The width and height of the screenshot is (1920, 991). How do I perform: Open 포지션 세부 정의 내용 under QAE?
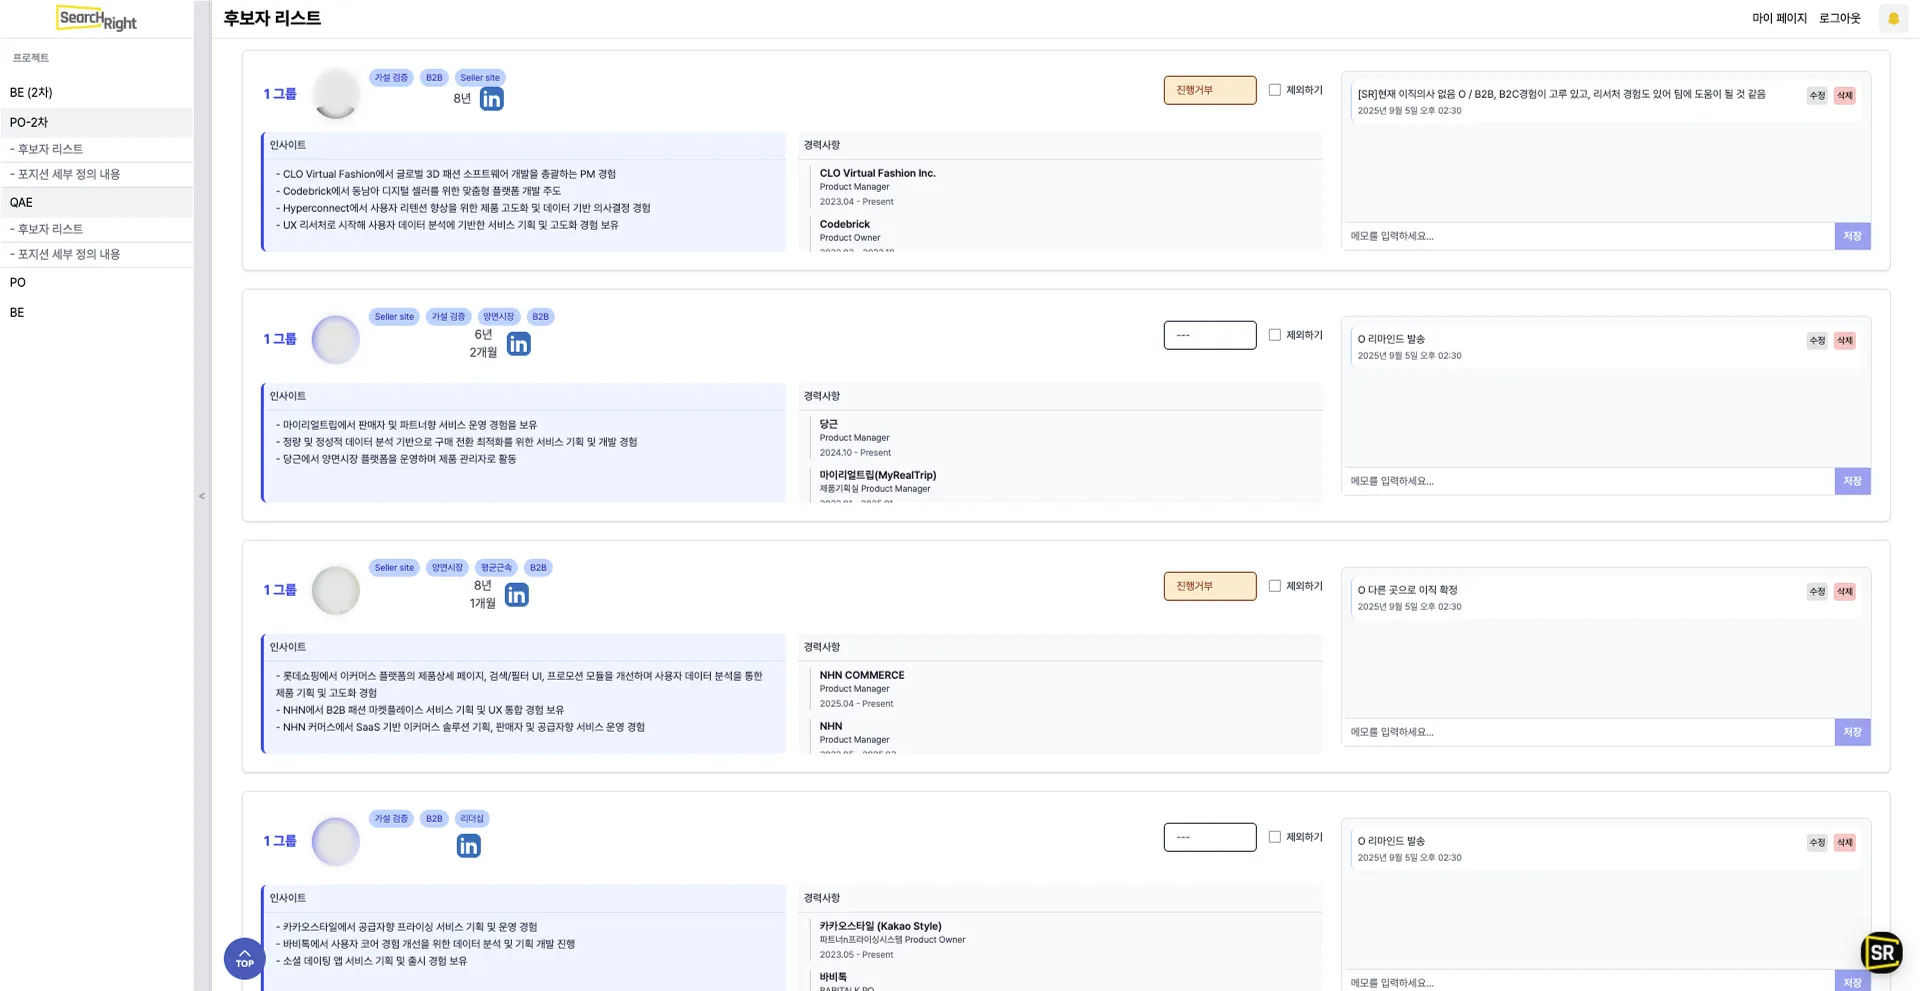click(x=69, y=254)
